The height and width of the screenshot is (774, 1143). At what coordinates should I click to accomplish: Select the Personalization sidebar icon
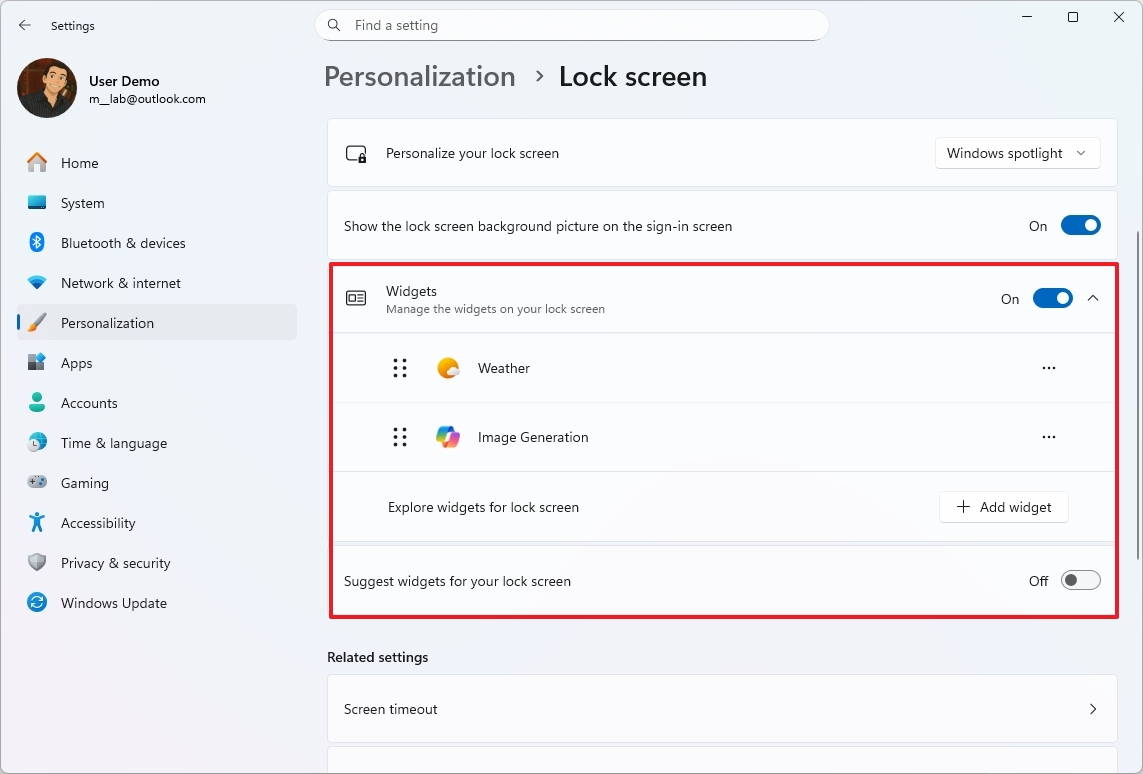pyautogui.click(x=36, y=322)
